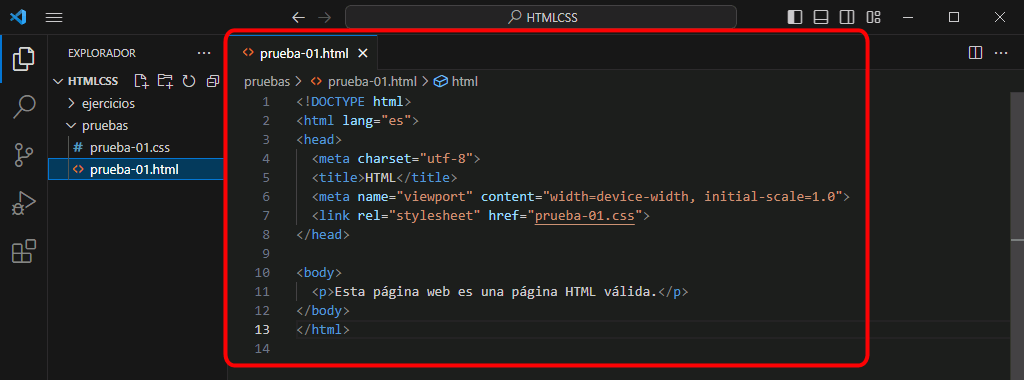This screenshot has width=1024, height=380.
Task: Click the pruebas breadcrumb
Action: [x=266, y=82]
